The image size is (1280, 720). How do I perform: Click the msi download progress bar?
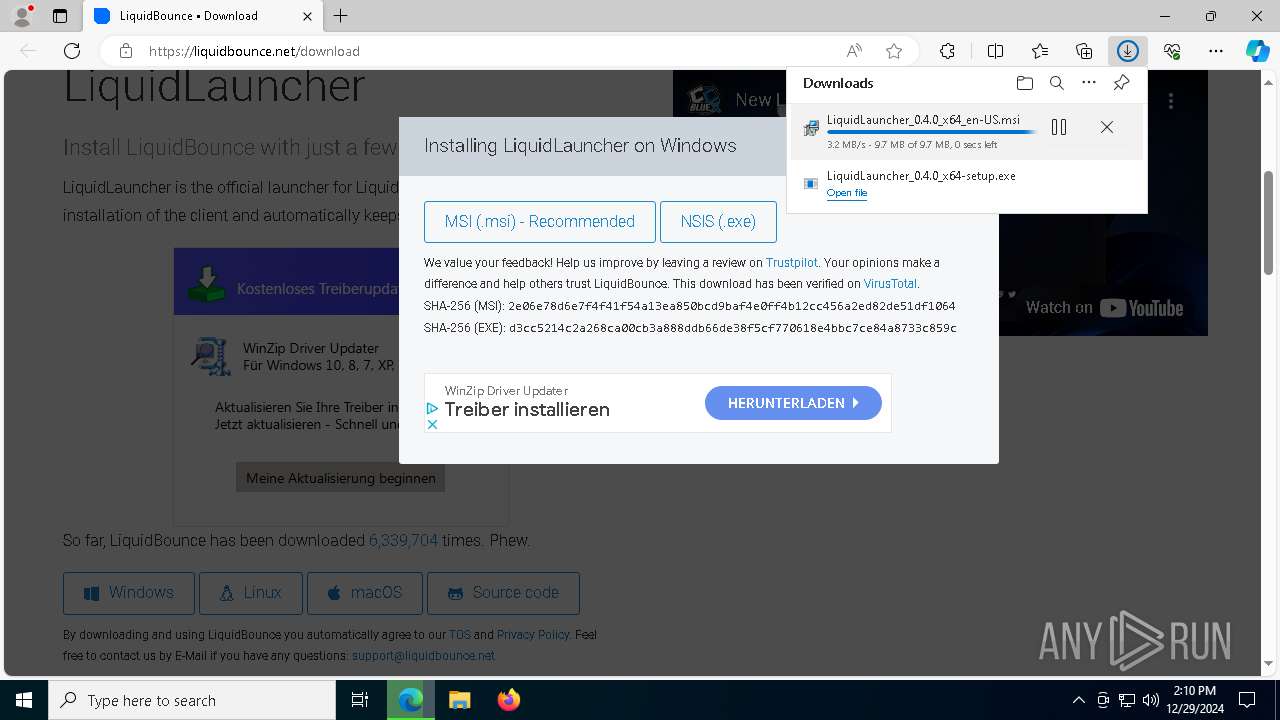[931, 132]
